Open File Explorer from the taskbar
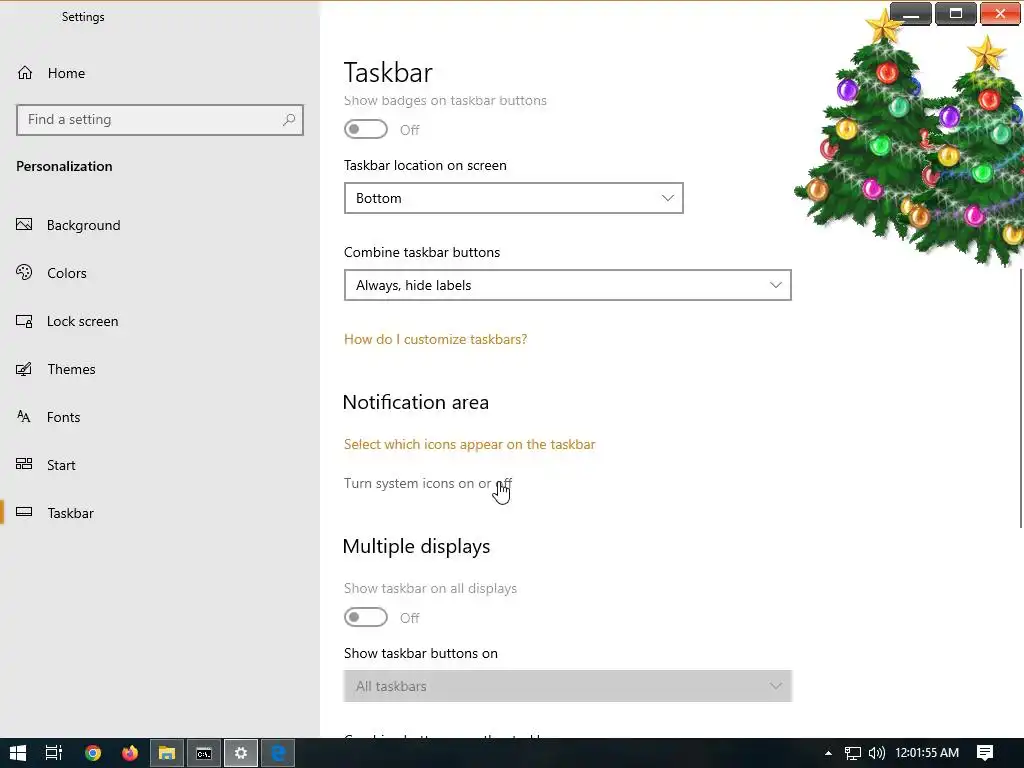 (x=167, y=753)
